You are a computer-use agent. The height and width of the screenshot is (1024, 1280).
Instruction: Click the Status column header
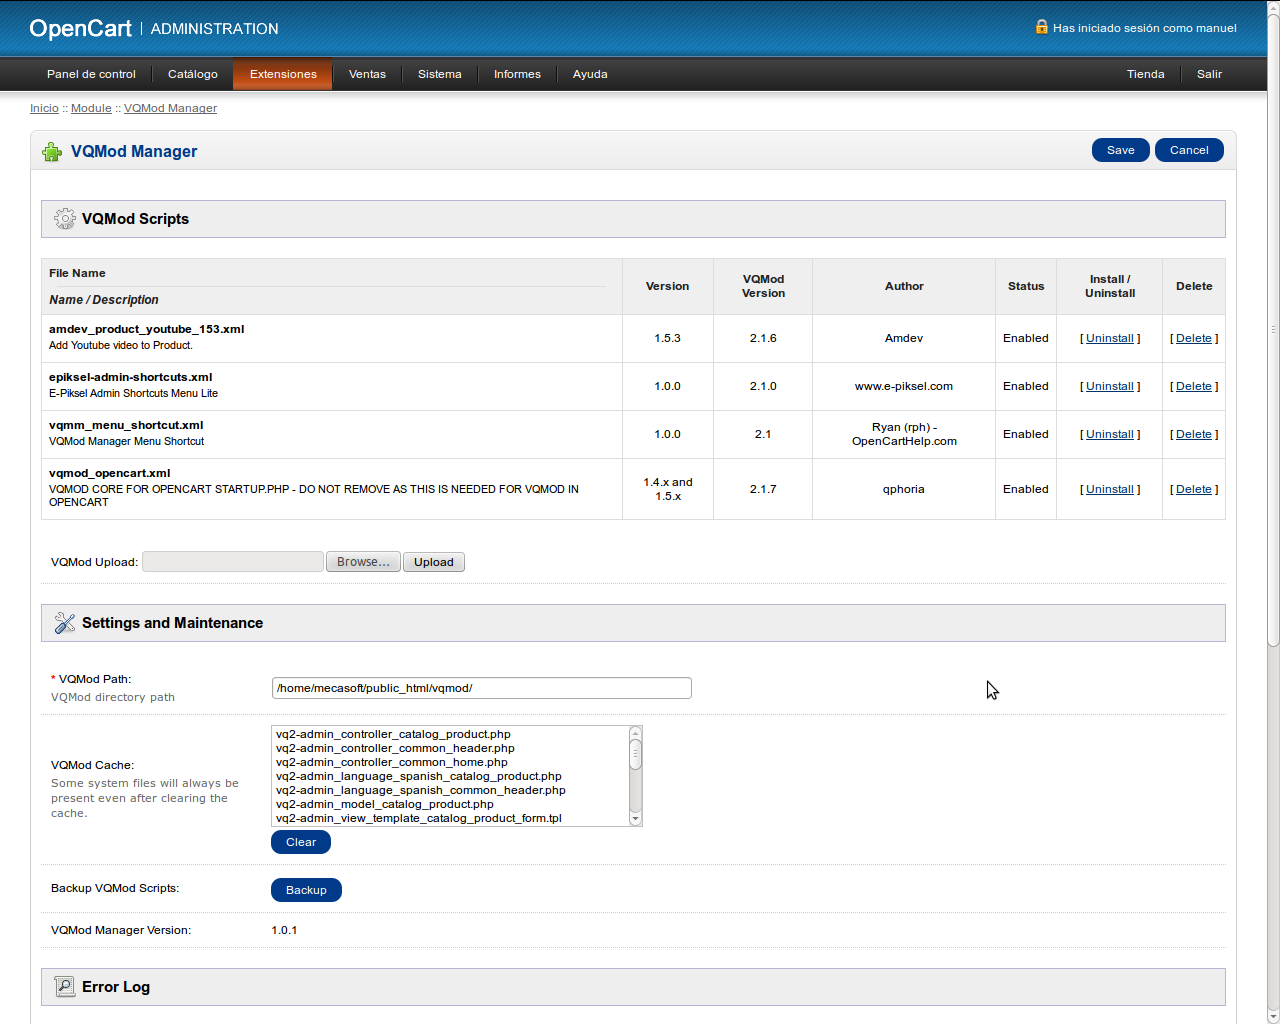1026,286
